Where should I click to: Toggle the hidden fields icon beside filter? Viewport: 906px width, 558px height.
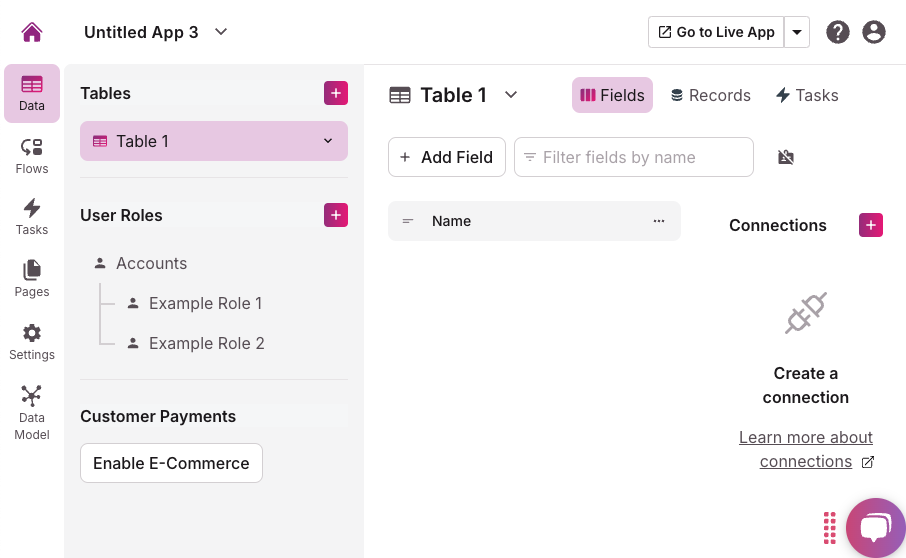click(x=786, y=157)
